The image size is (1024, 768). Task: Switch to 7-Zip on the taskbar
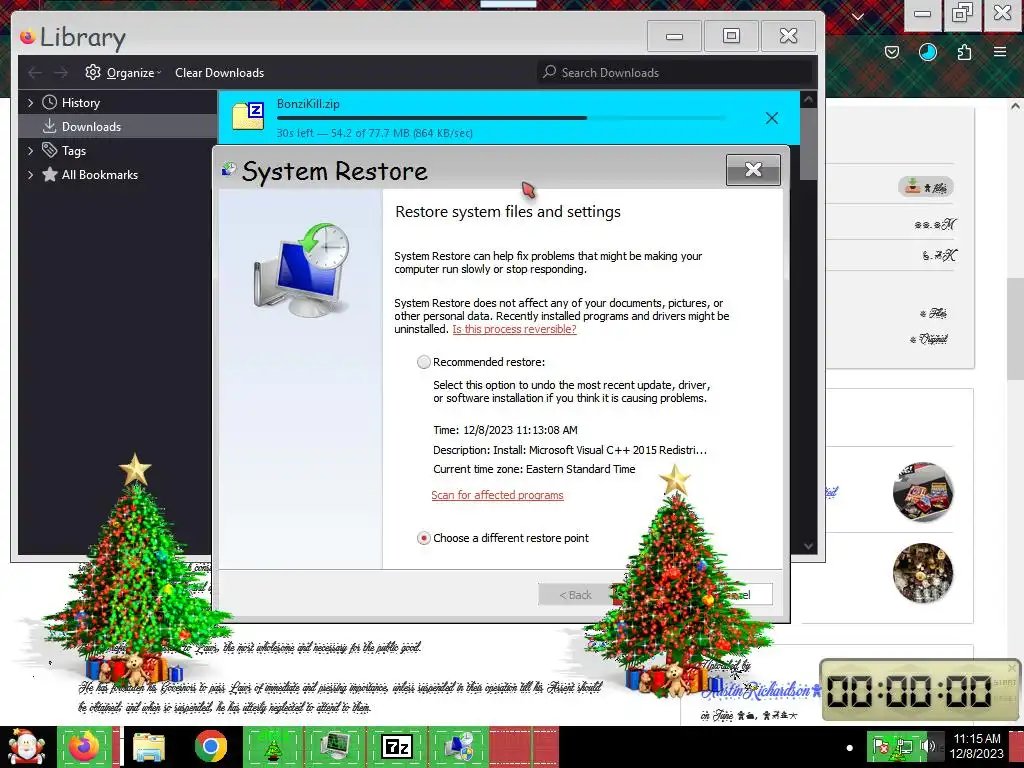click(397, 746)
